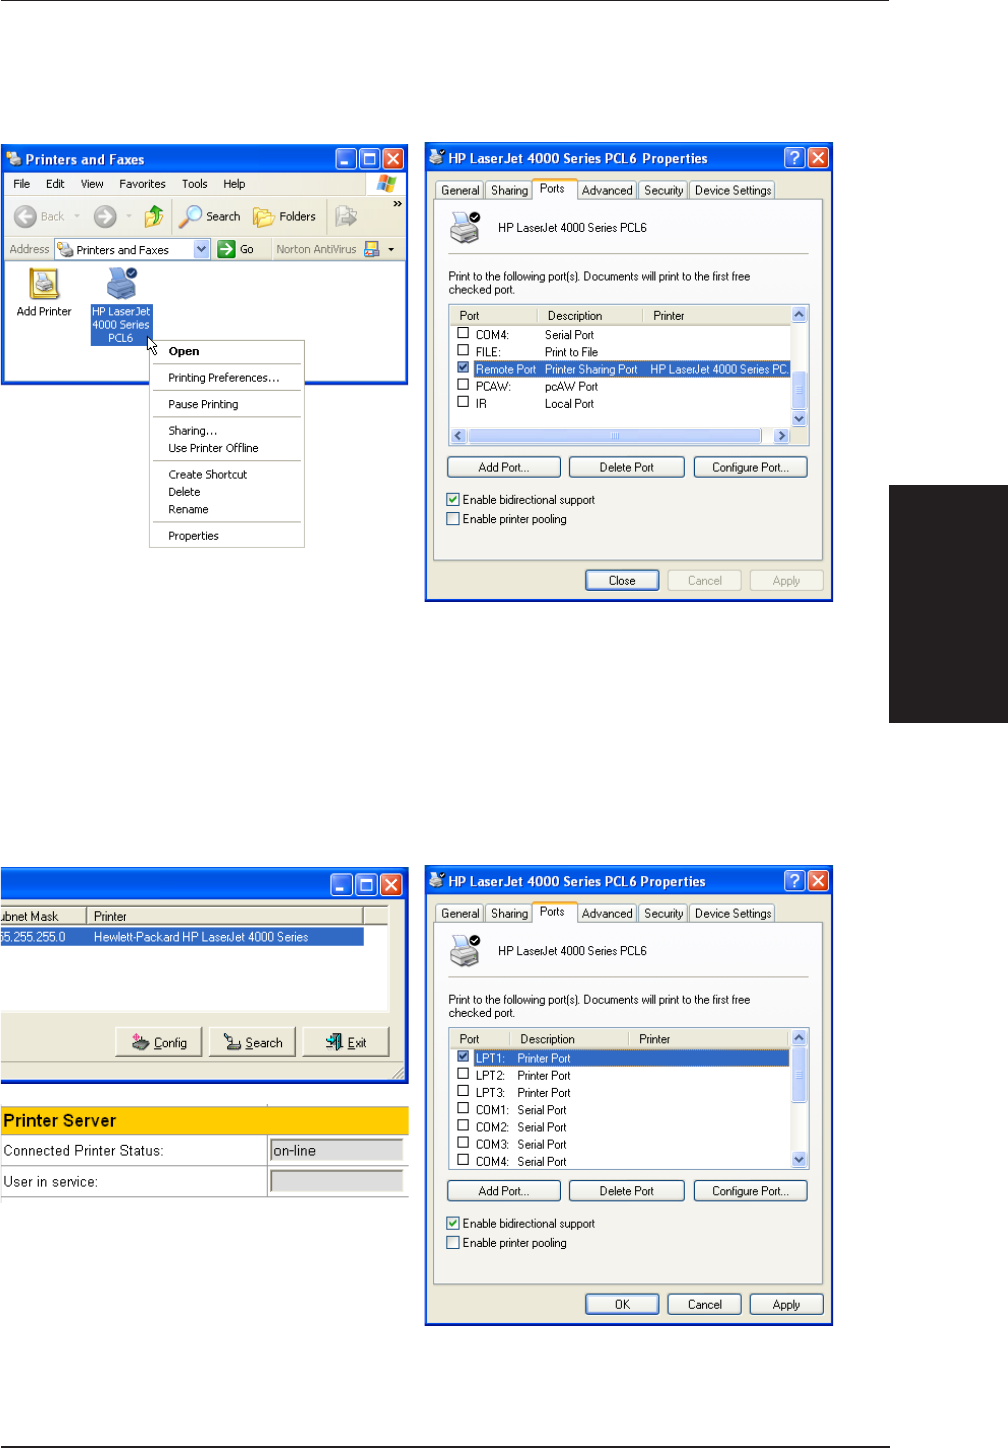The width and height of the screenshot is (1008, 1448).
Task: Expand the toolbar overflow chevron
Action: coord(397,204)
